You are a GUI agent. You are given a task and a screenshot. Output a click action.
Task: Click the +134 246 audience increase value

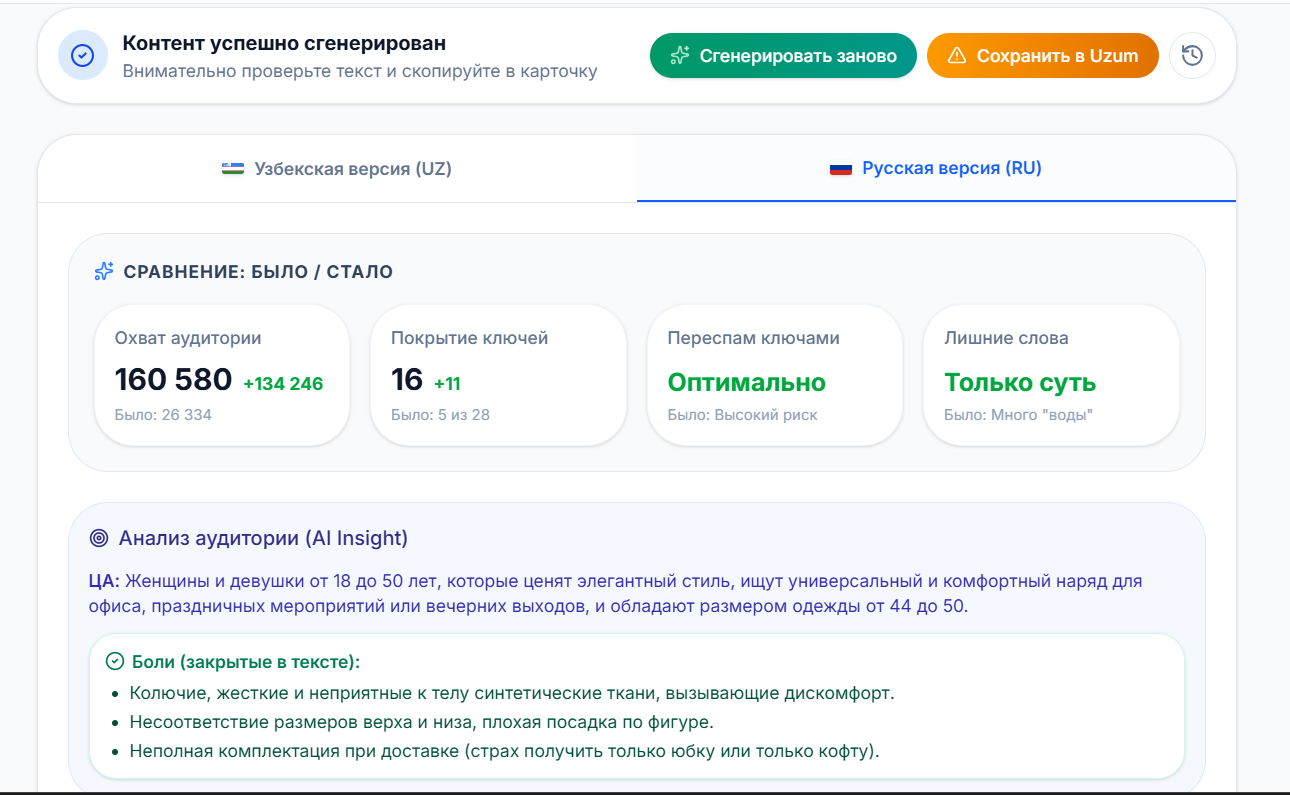[283, 383]
